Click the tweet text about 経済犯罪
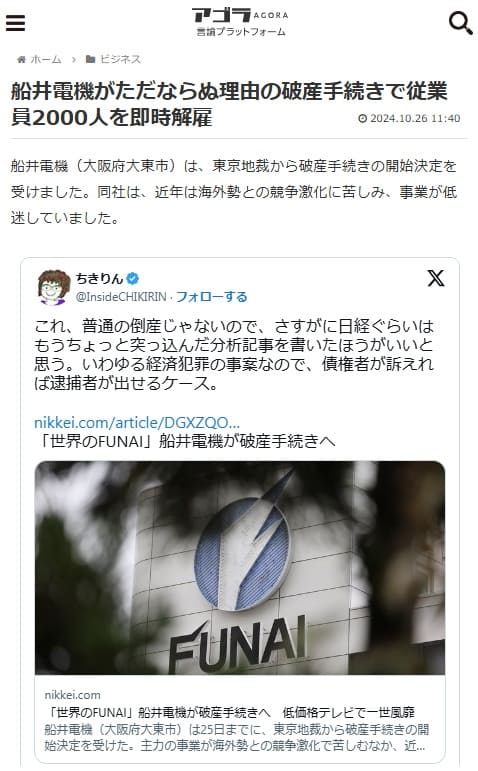This screenshot has height=771, width=478. pyautogui.click(x=234, y=355)
